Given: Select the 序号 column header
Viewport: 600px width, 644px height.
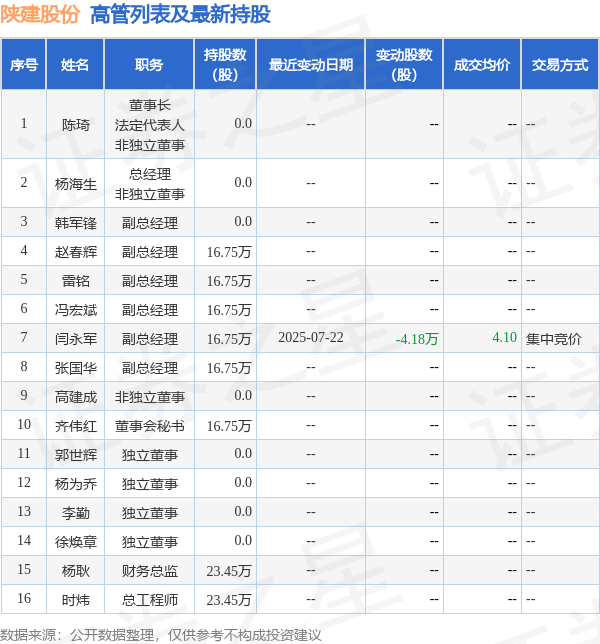Looking at the screenshot, I should 24,64.
